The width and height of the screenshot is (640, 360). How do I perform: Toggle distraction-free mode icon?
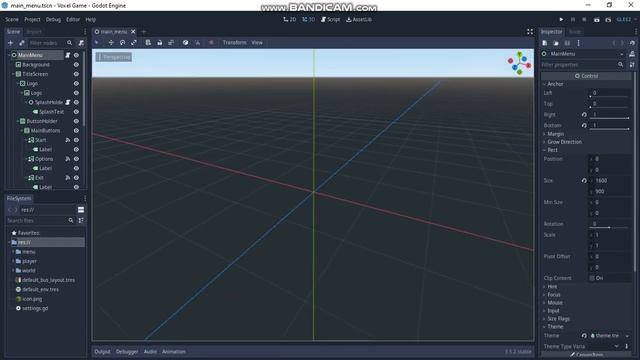click(x=530, y=31)
